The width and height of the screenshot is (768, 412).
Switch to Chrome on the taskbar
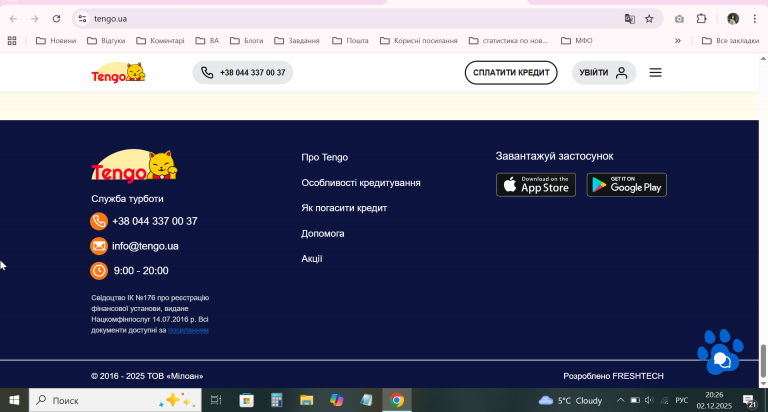pyautogui.click(x=397, y=400)
